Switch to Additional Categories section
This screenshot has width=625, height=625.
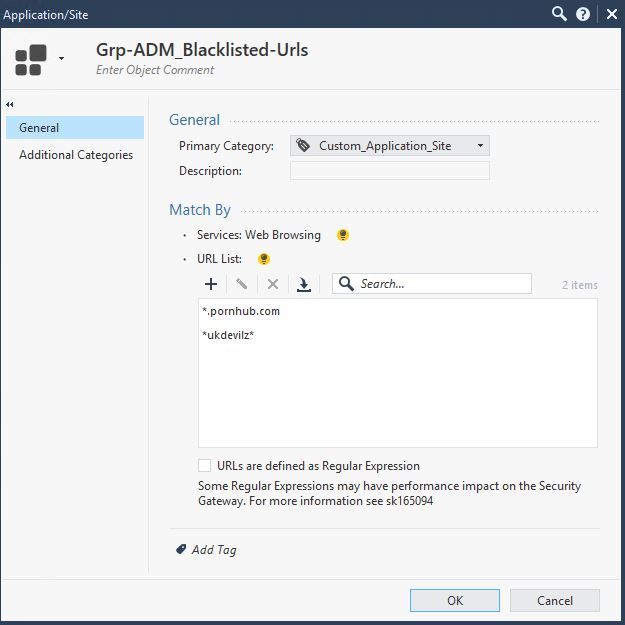(x=76, y=155)
